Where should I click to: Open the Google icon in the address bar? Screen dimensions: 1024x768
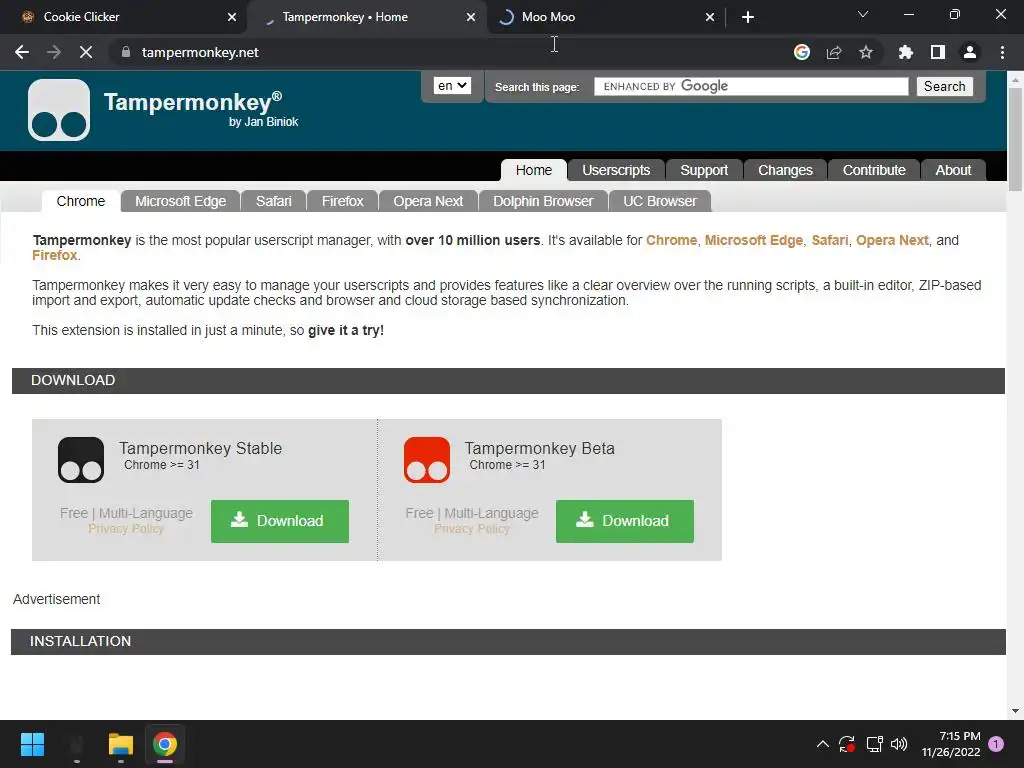(x=802, y=52)
